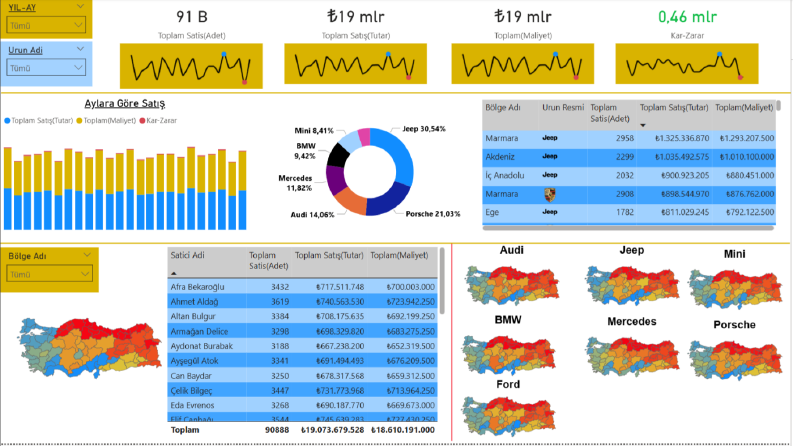The image size is (793, 446).
Task: Click the Jeep logo in Akdeniz row
Action: point(550,156)
